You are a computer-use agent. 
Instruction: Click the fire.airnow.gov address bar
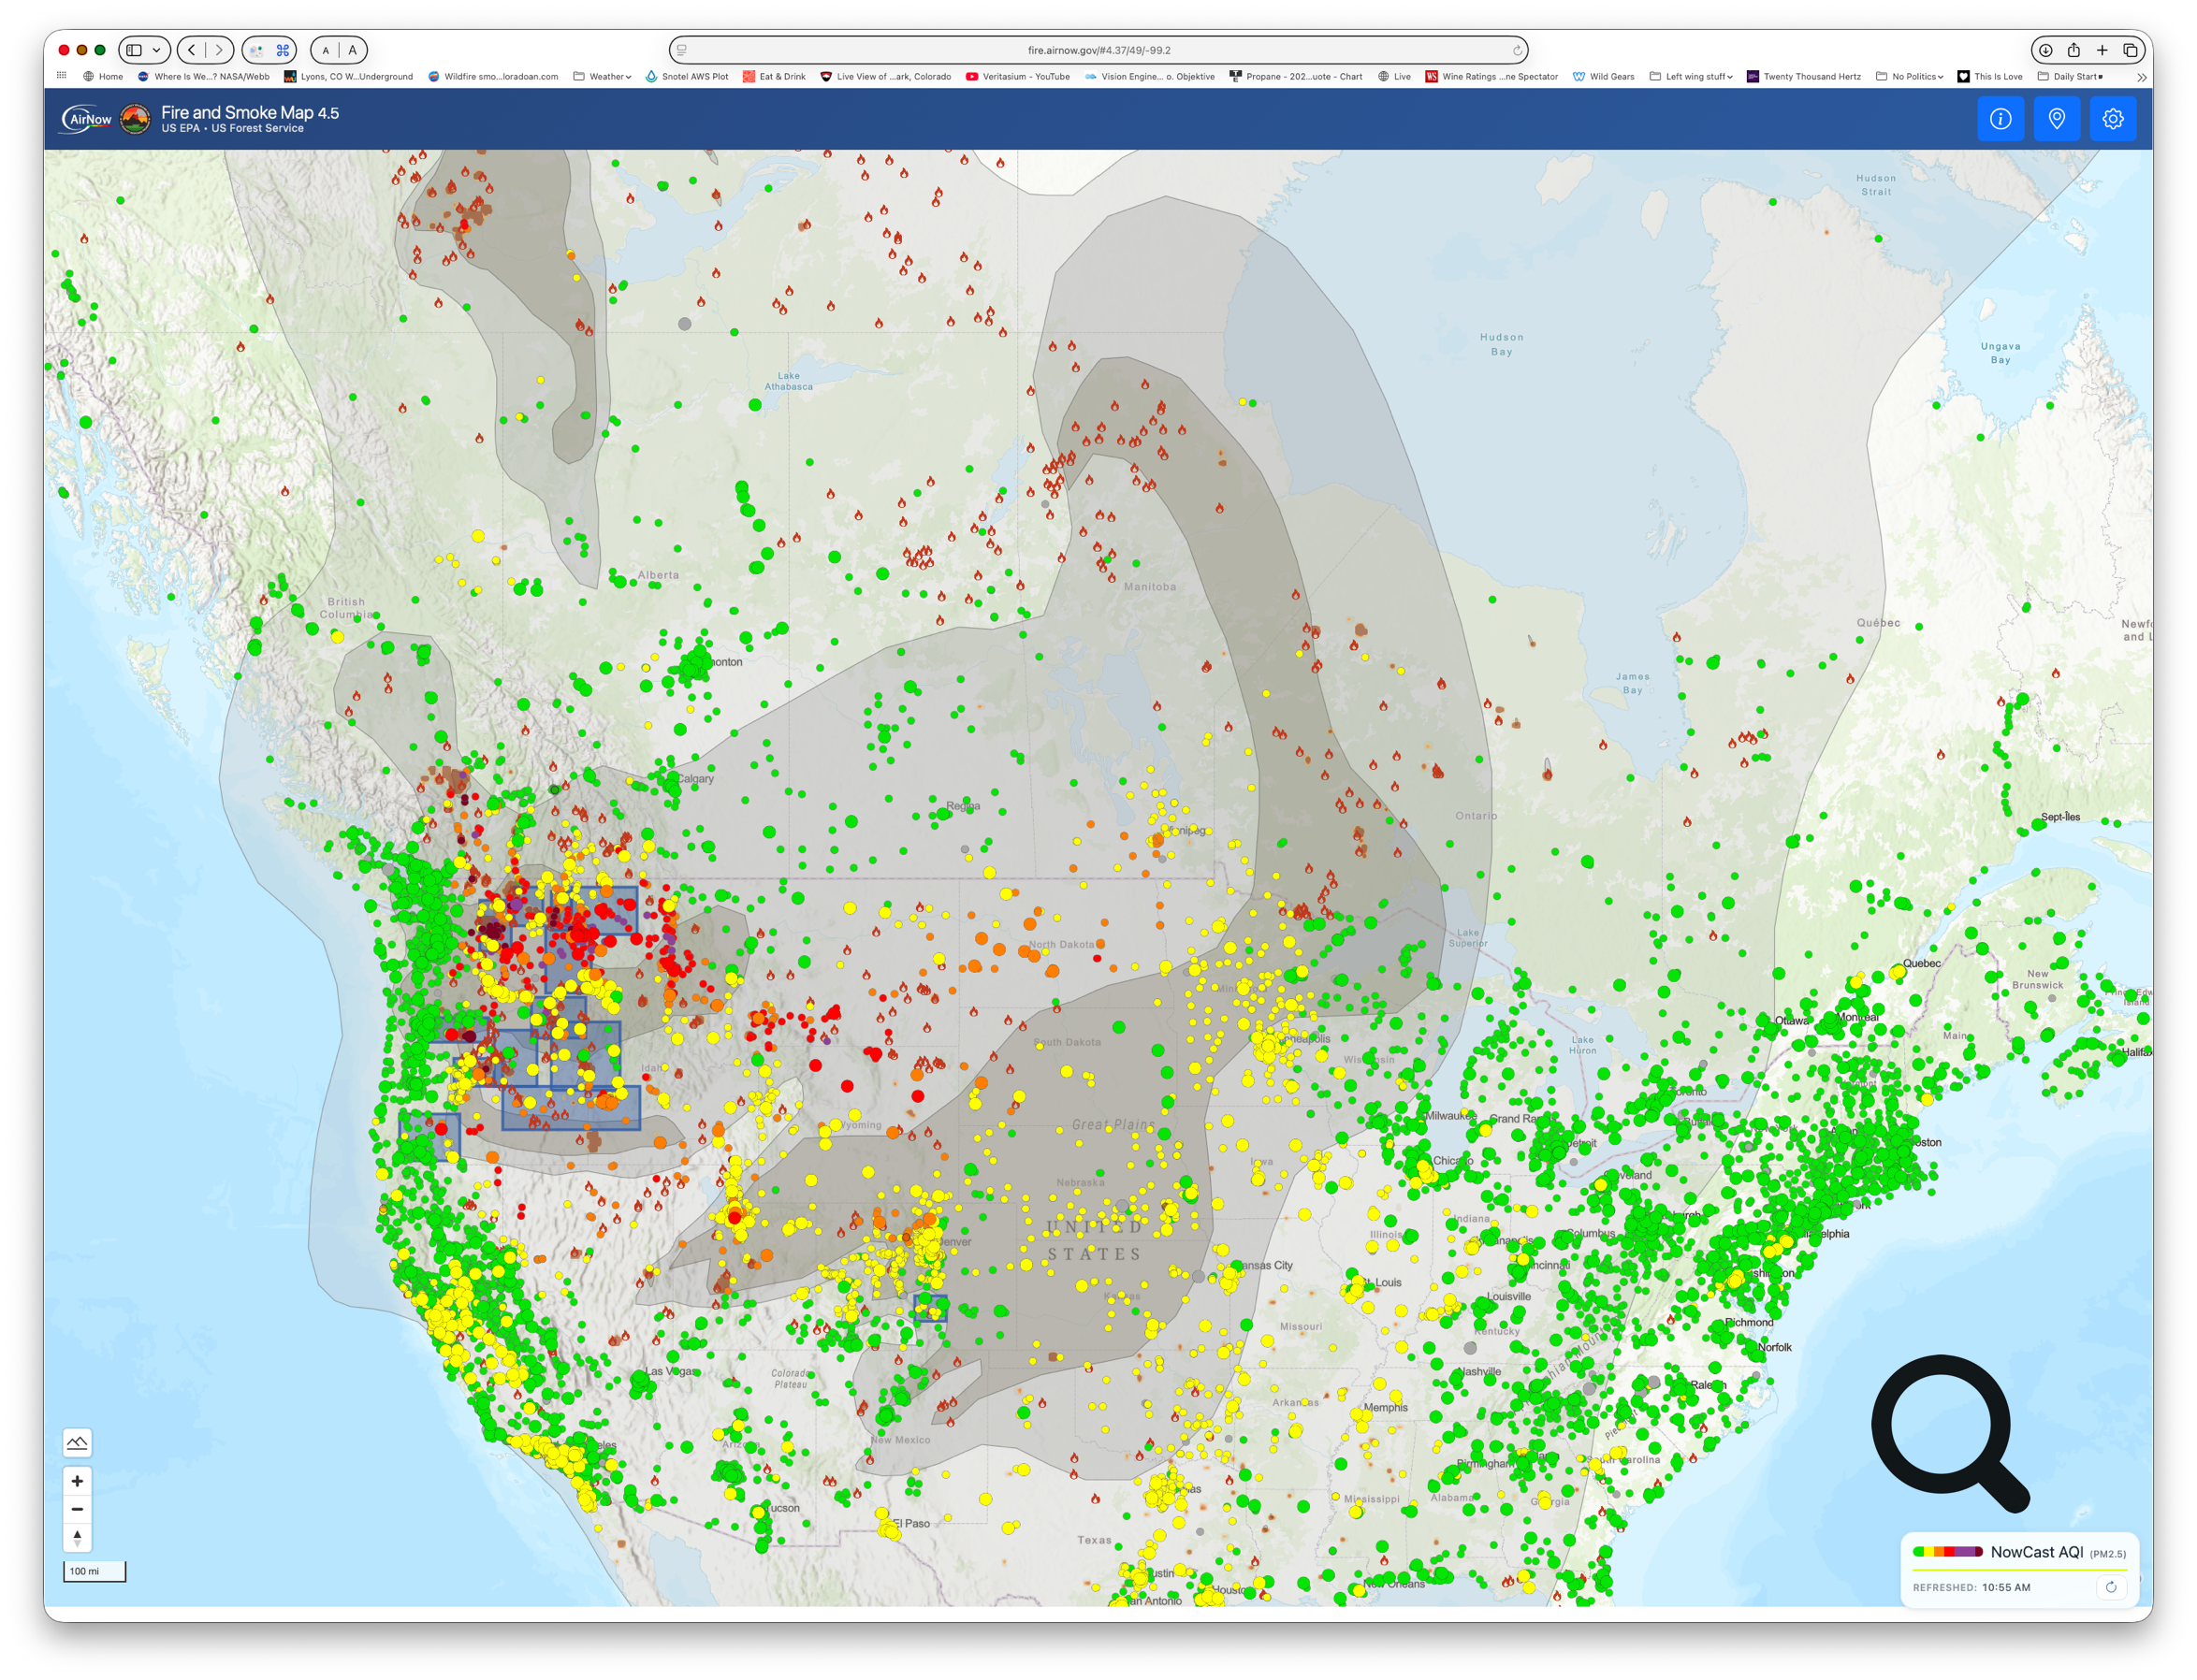point(1098,50)
